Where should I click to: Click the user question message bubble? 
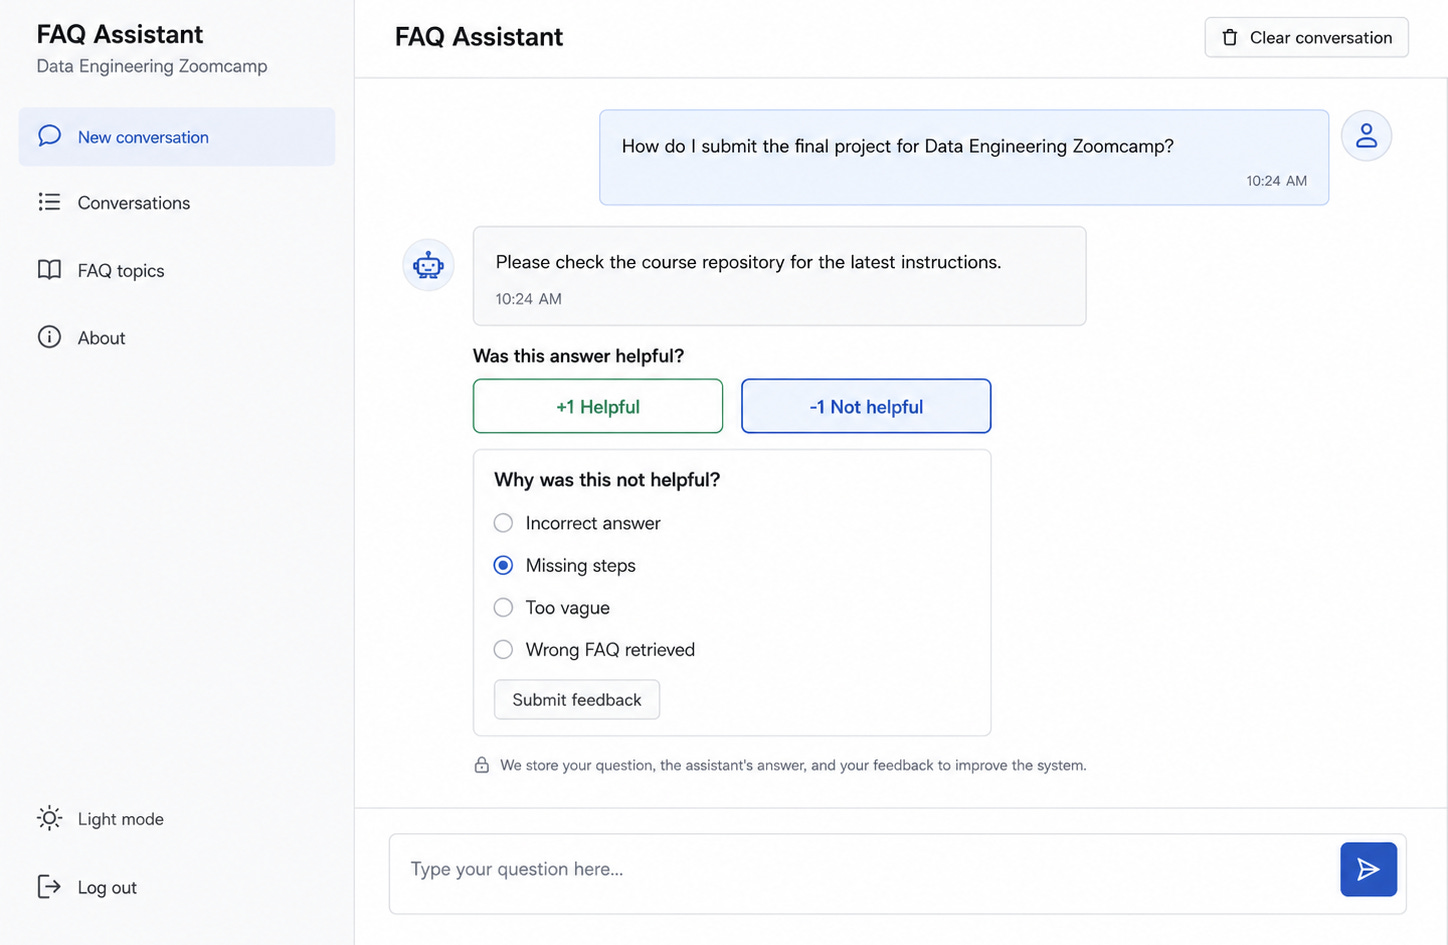964,158
